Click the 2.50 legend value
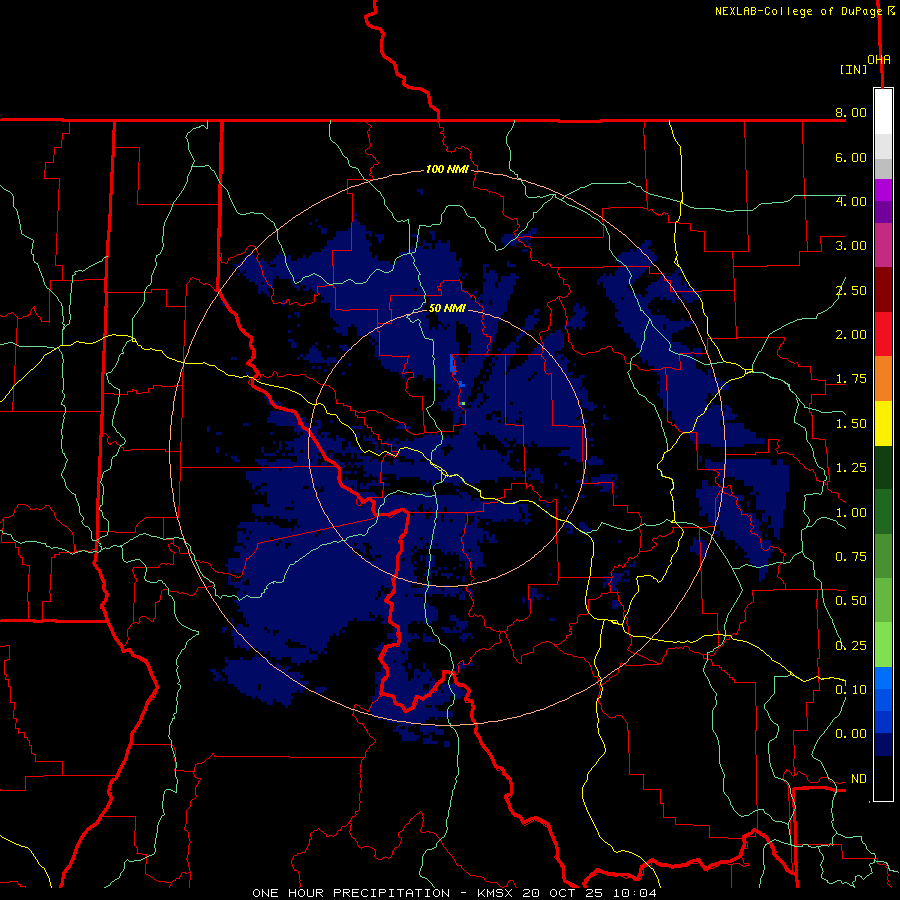The width and height of the screenshot is (900, 900). 851,290
